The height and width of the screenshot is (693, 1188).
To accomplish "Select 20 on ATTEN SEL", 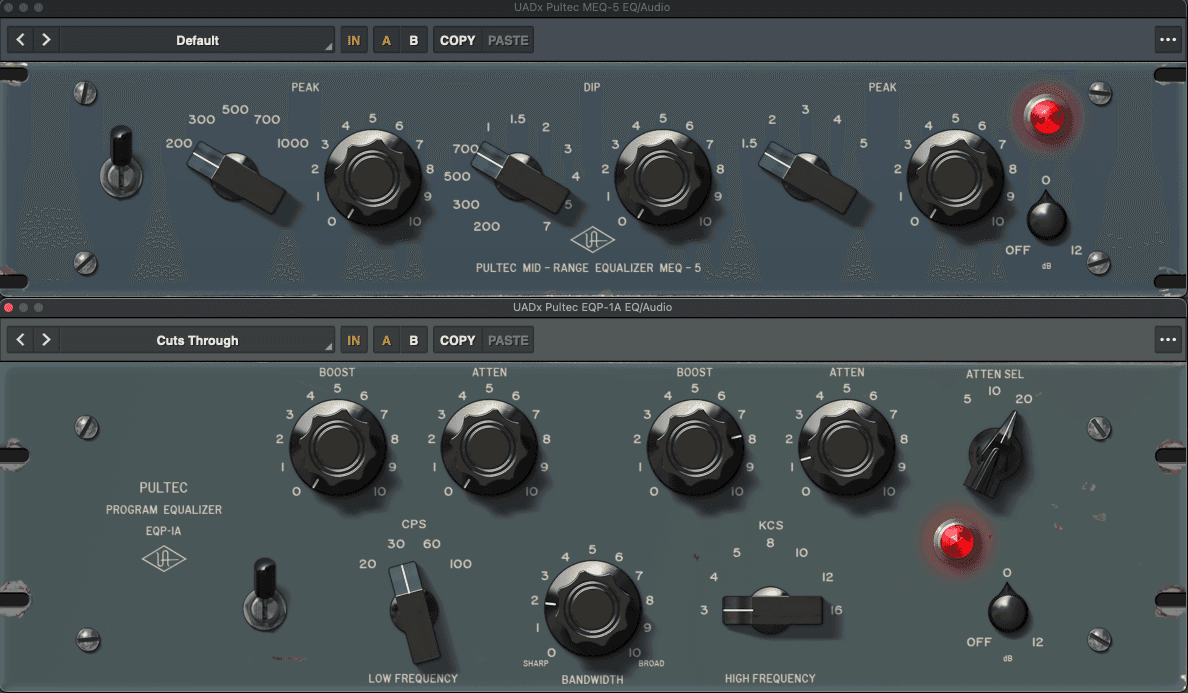I will click(x=1024, y=398).
